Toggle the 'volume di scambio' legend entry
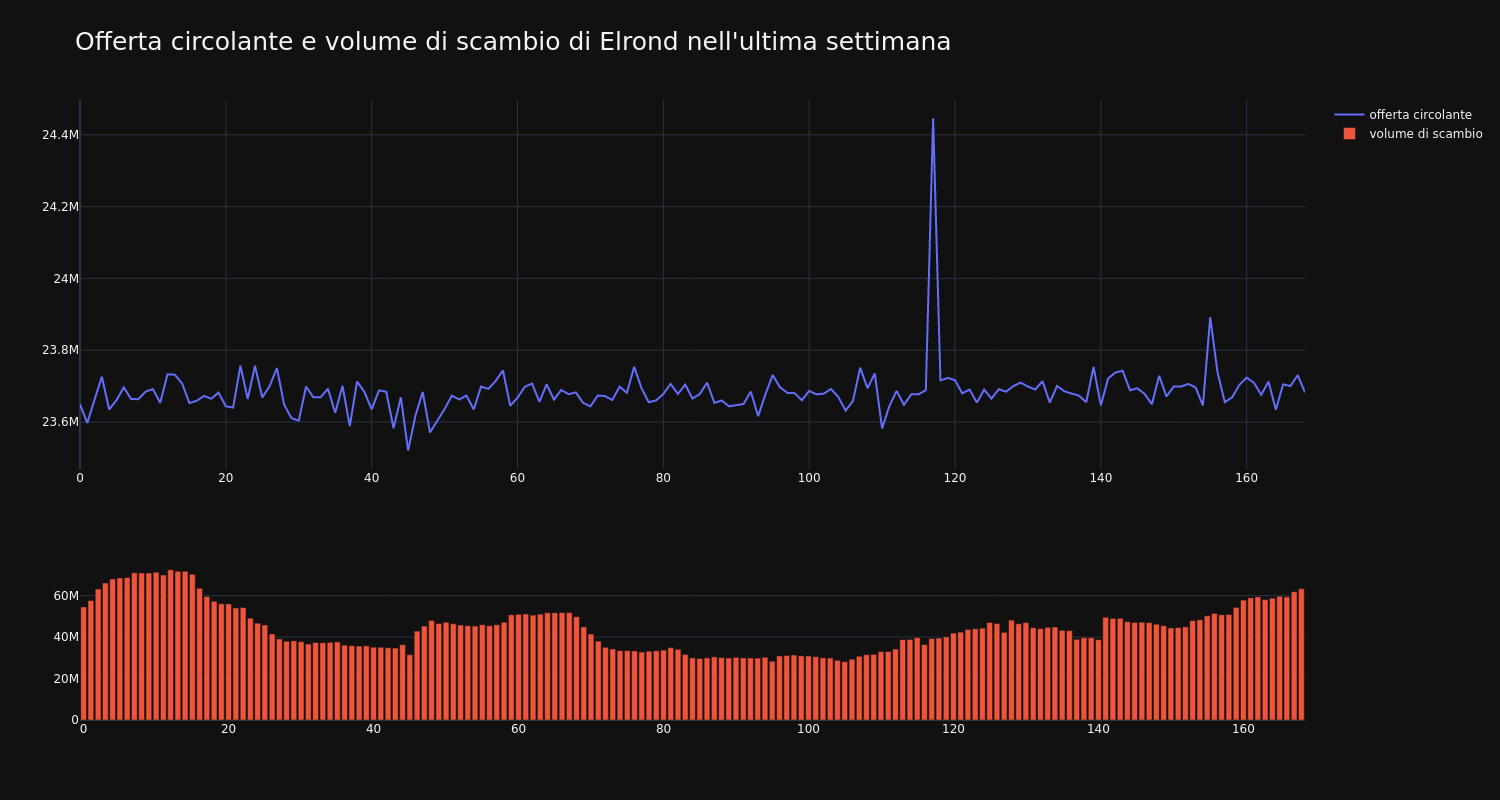 pyautogui.click(x=1408, y=134)
